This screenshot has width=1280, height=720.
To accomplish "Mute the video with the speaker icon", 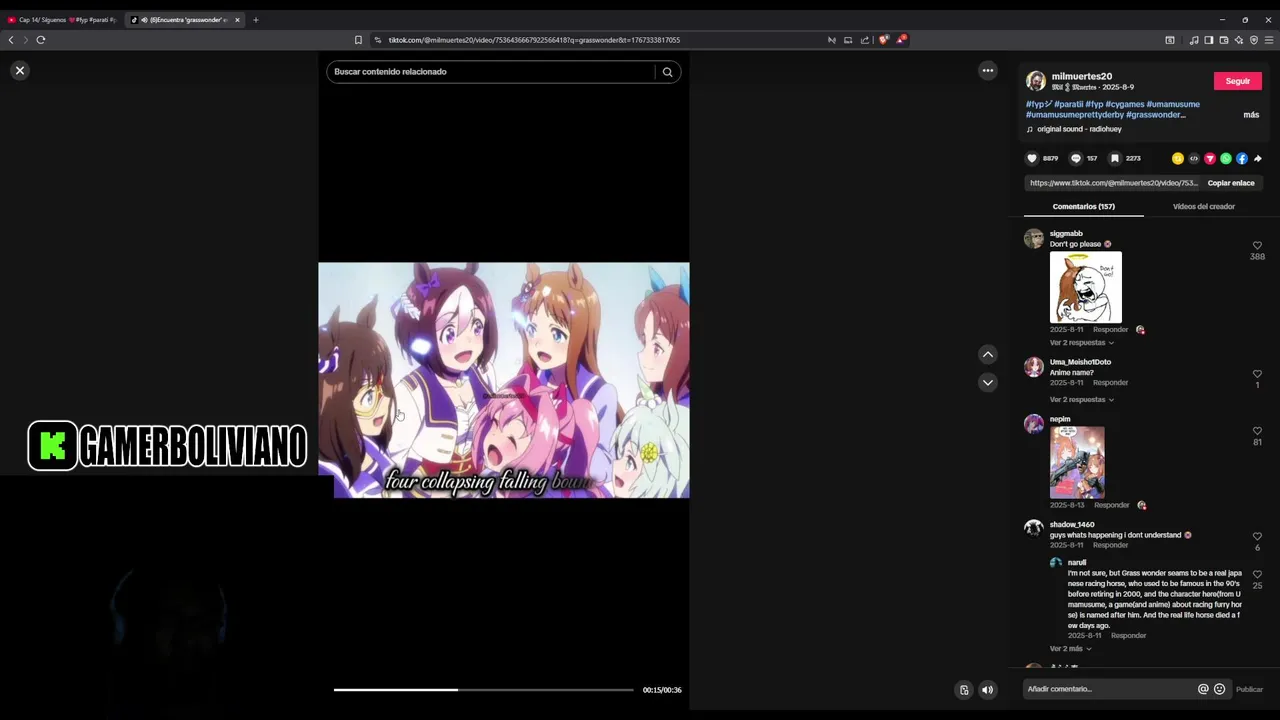I will (x=988, y=690).
